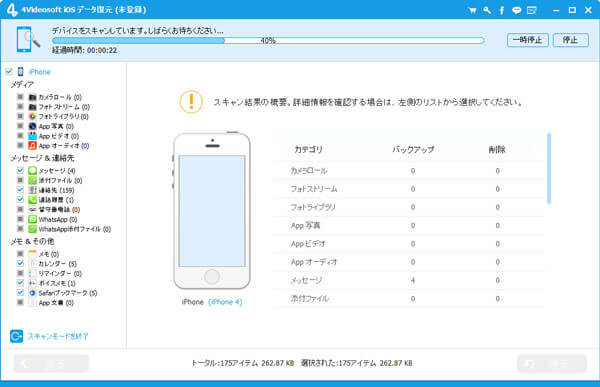Click the WhatsApp icon
This screenshot has height=387, width=600.
tap(33, 219)
